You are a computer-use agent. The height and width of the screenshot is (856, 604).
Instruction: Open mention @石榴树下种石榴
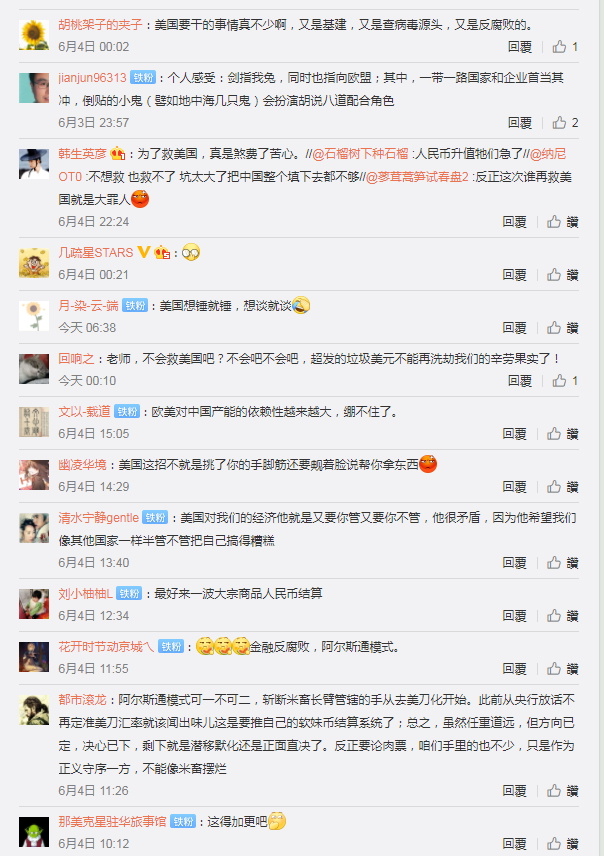[x=360, y=154]
